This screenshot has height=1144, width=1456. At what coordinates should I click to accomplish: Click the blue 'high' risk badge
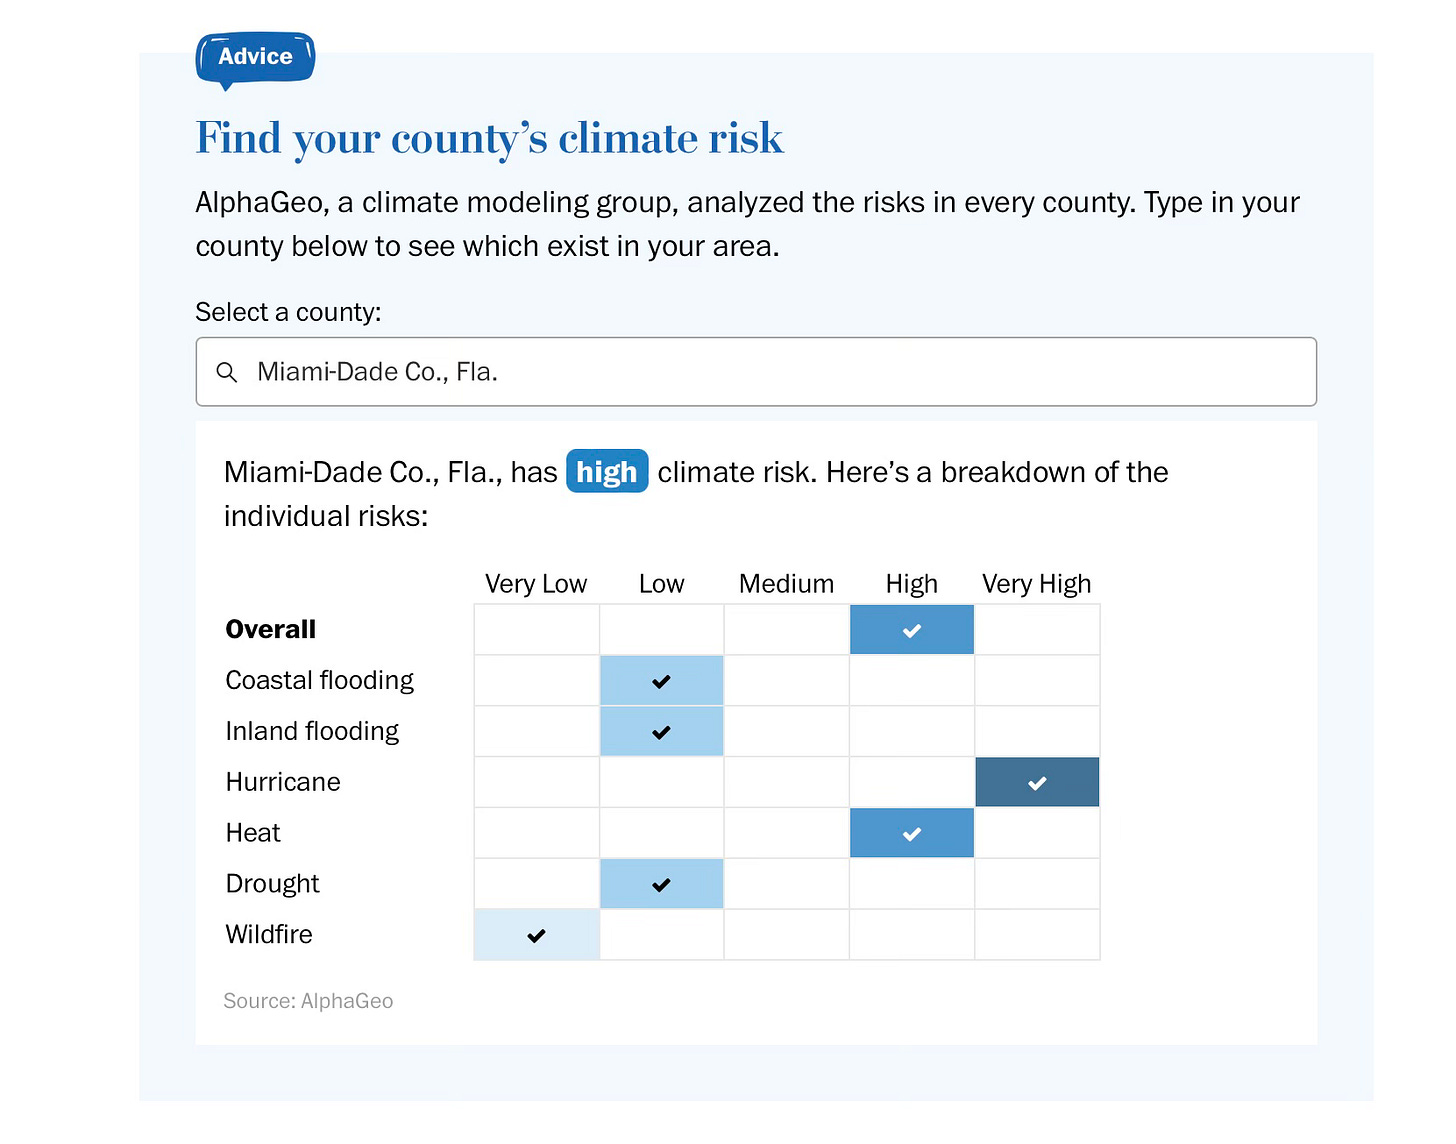[607, 472]
